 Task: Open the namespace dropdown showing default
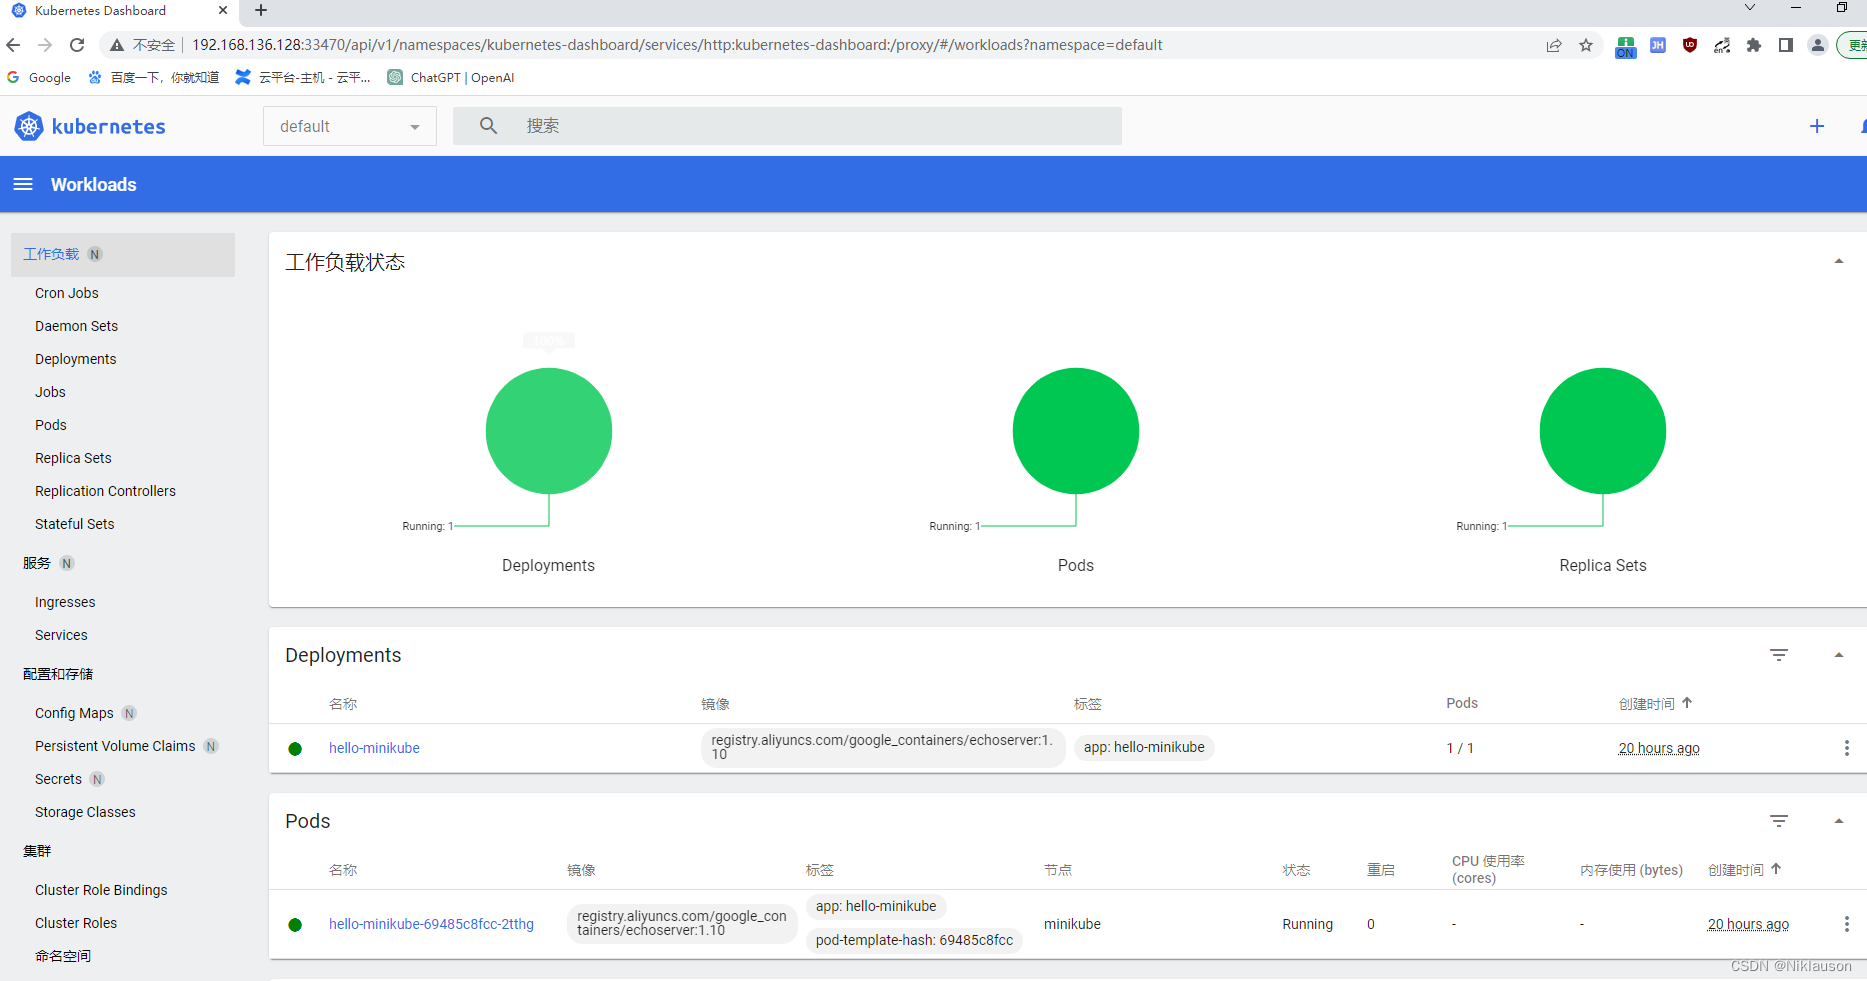click(350, 126)
